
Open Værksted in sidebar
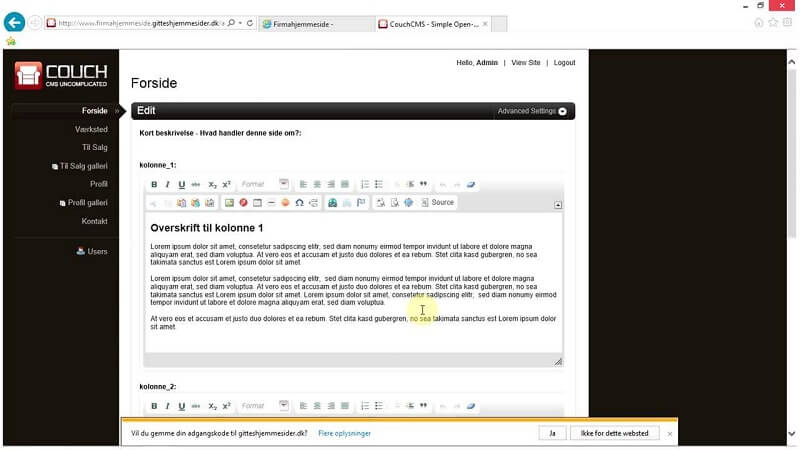click(91, 129)
